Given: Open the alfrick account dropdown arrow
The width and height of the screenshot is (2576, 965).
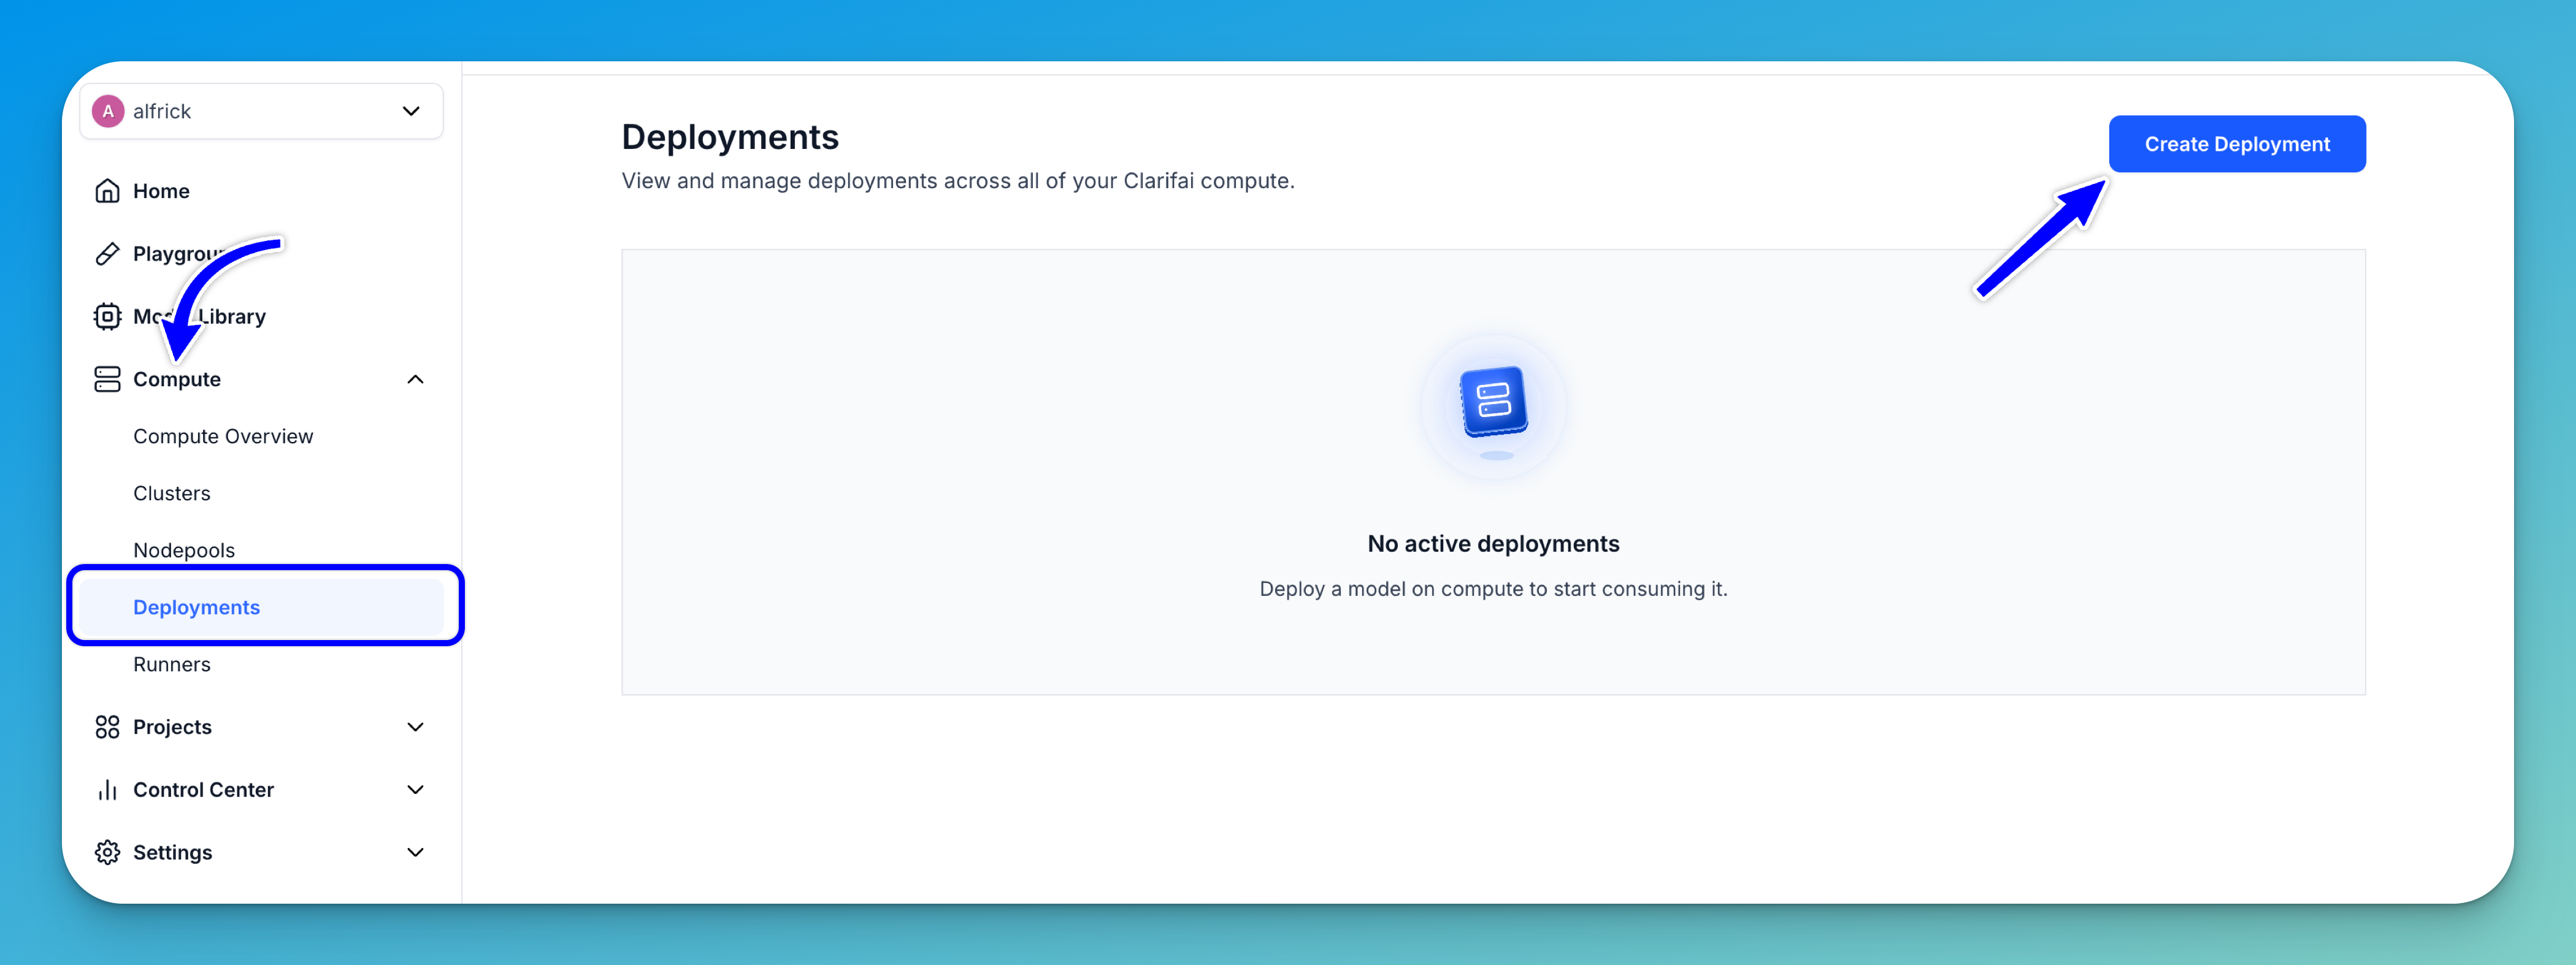Looking at the screenshot, I should (411, 111).
